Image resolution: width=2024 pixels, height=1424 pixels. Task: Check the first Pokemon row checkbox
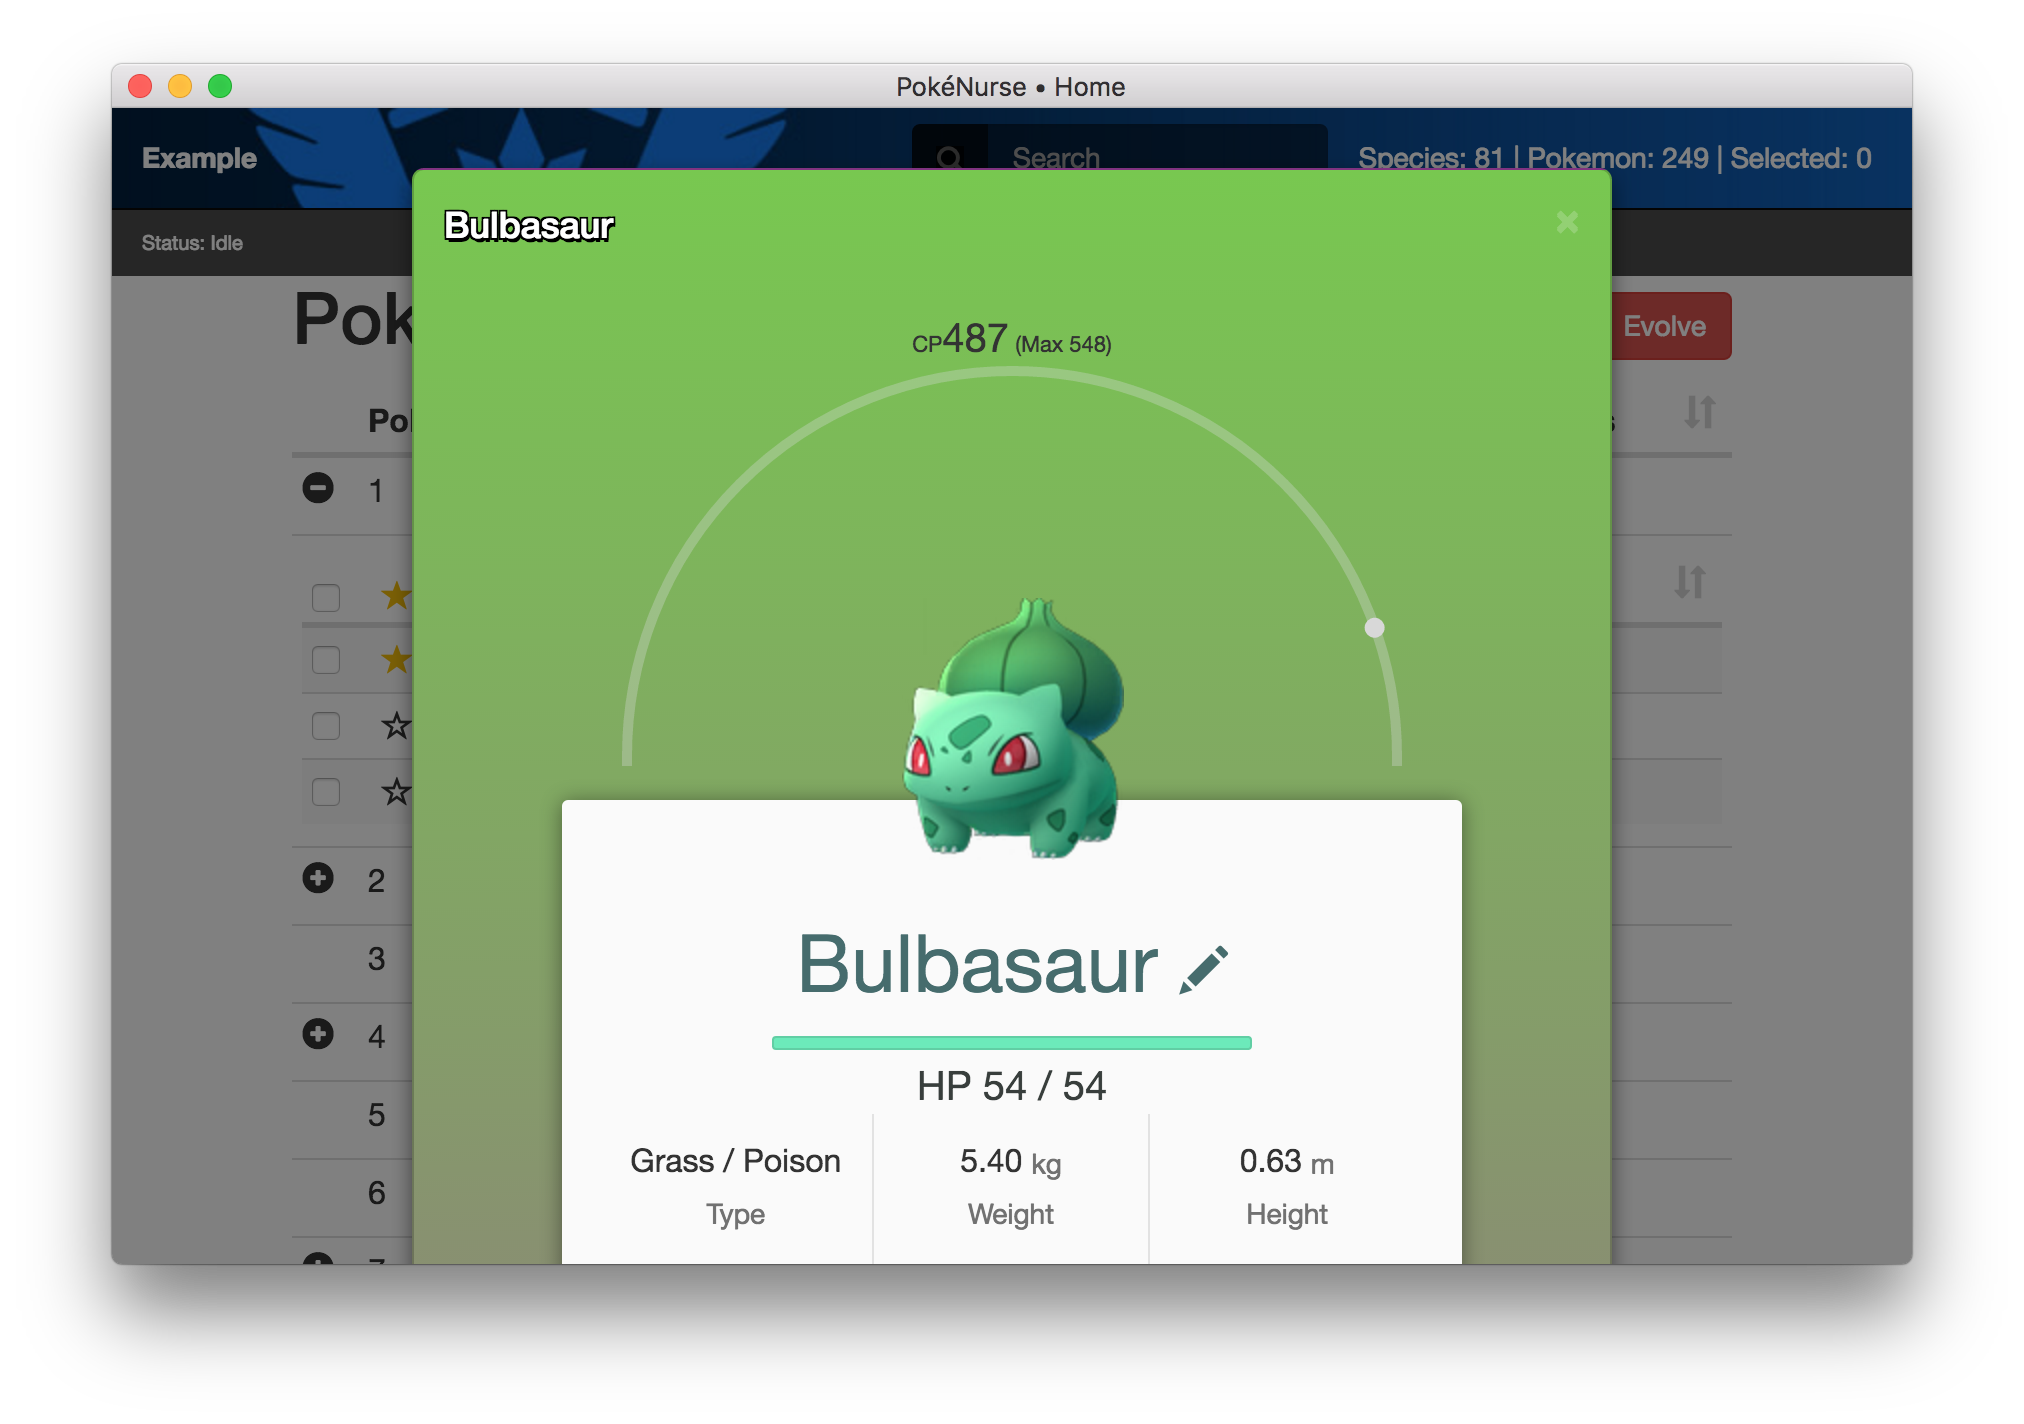326,597
